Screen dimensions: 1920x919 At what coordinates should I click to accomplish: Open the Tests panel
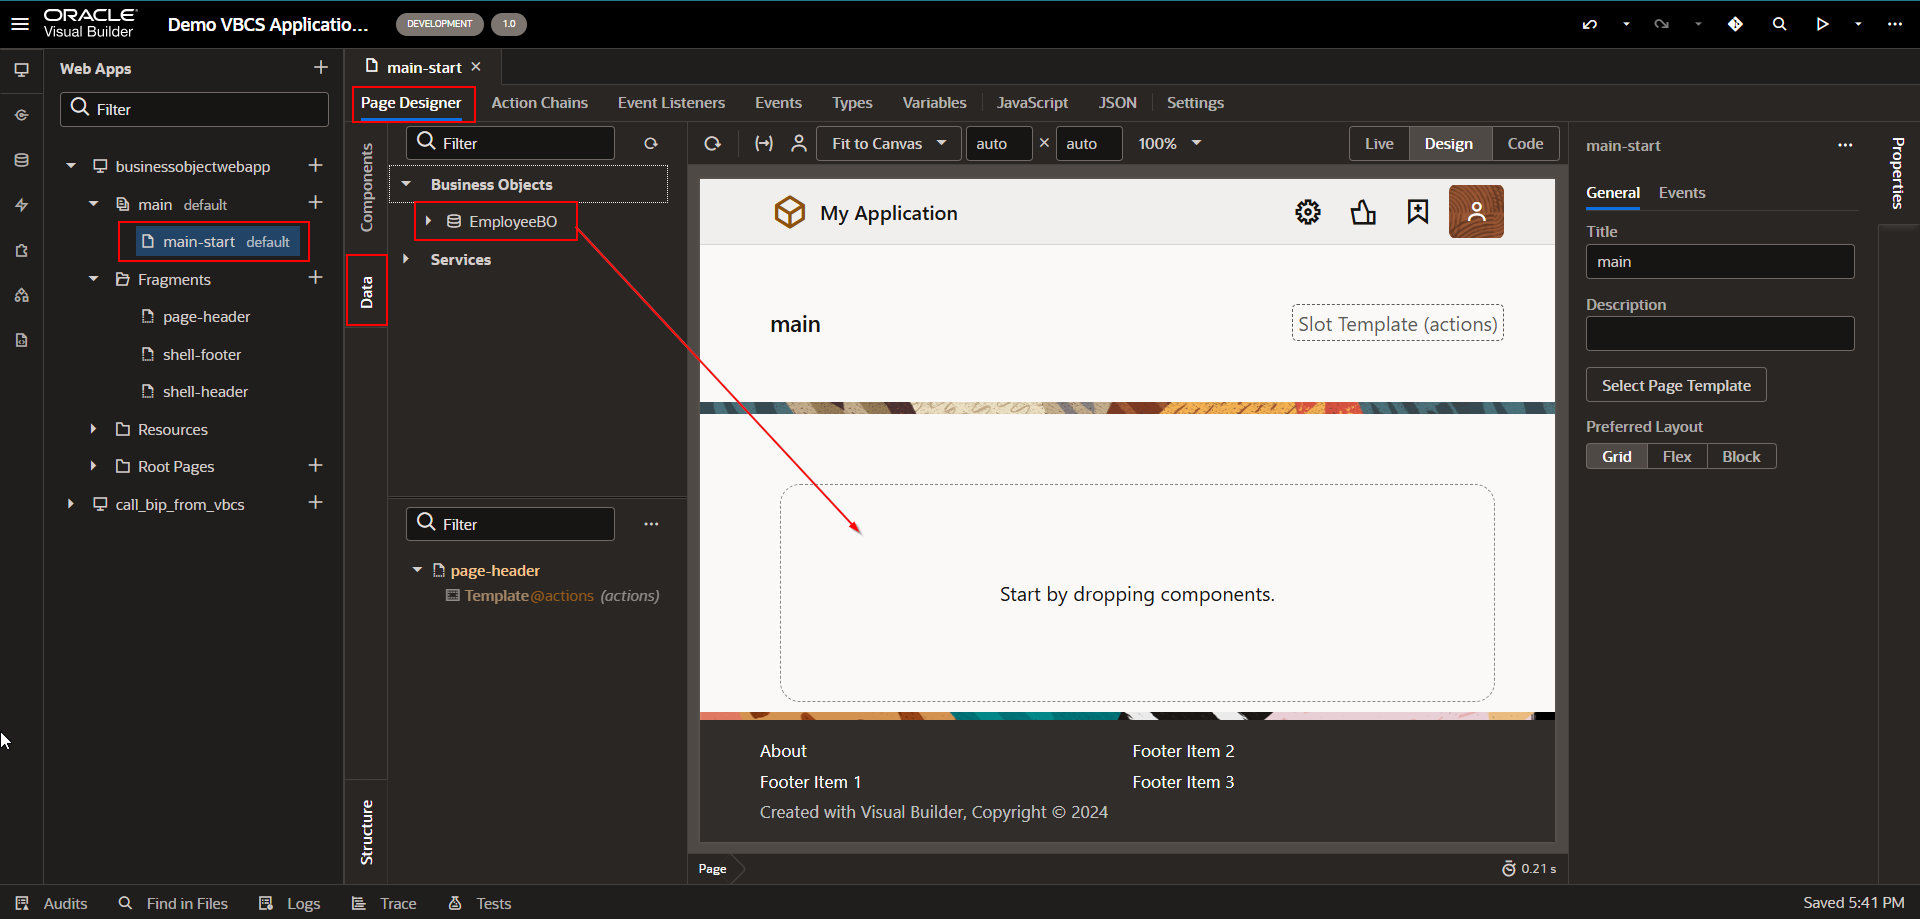coord(480,903)
